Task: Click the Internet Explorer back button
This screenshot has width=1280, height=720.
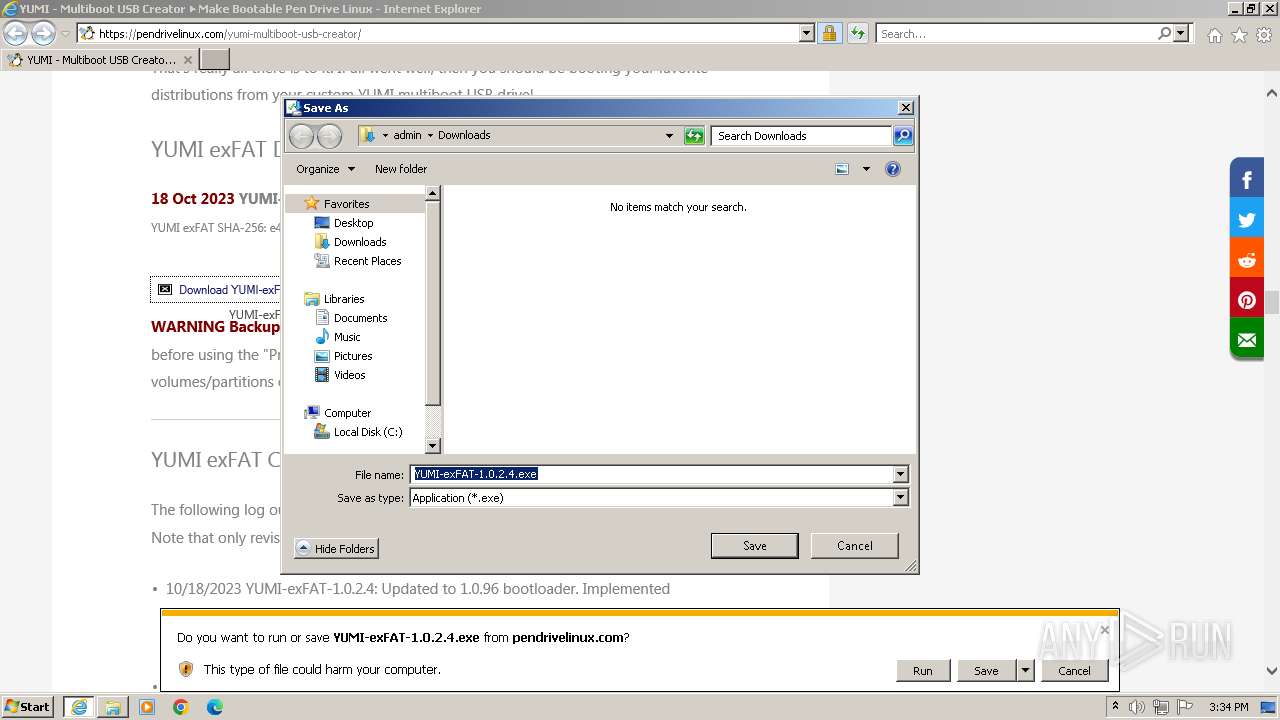Action: tap(15, 34)
